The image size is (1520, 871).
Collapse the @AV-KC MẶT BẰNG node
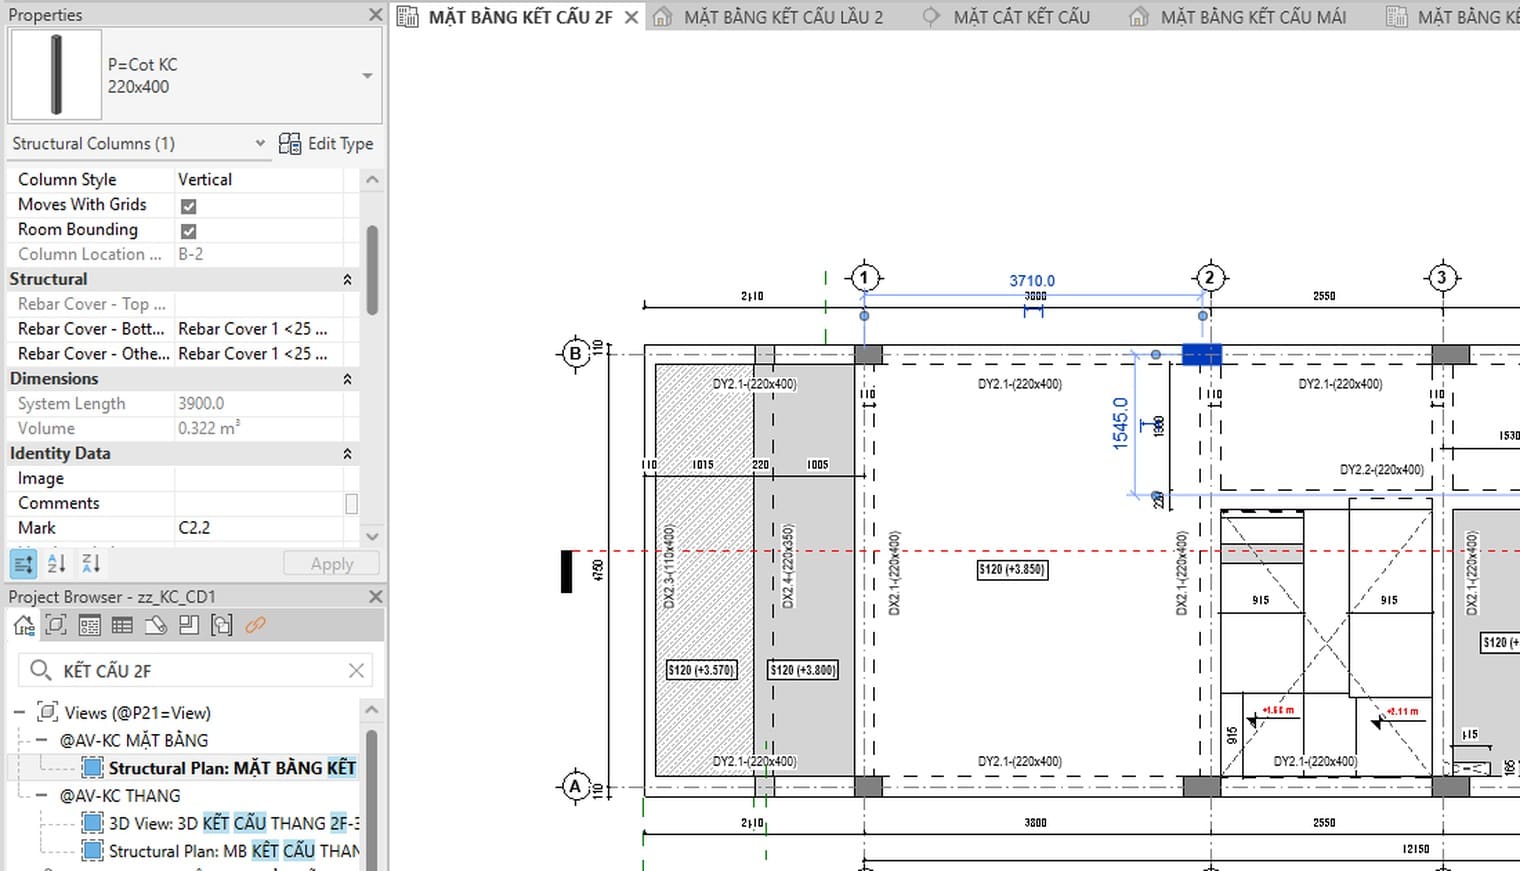tap(41, 741)
